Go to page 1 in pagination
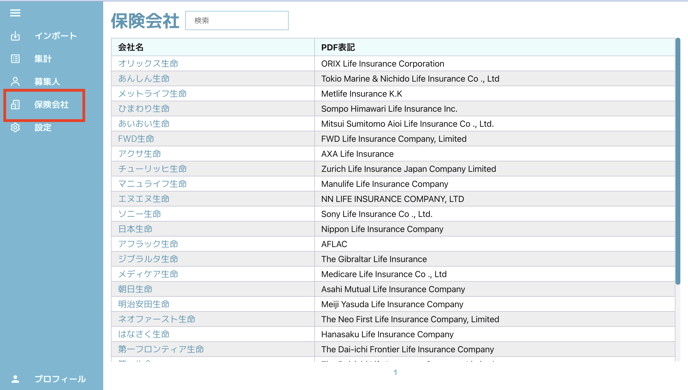The width and height of the screenshot is (688, 390). tap(395, 372)
